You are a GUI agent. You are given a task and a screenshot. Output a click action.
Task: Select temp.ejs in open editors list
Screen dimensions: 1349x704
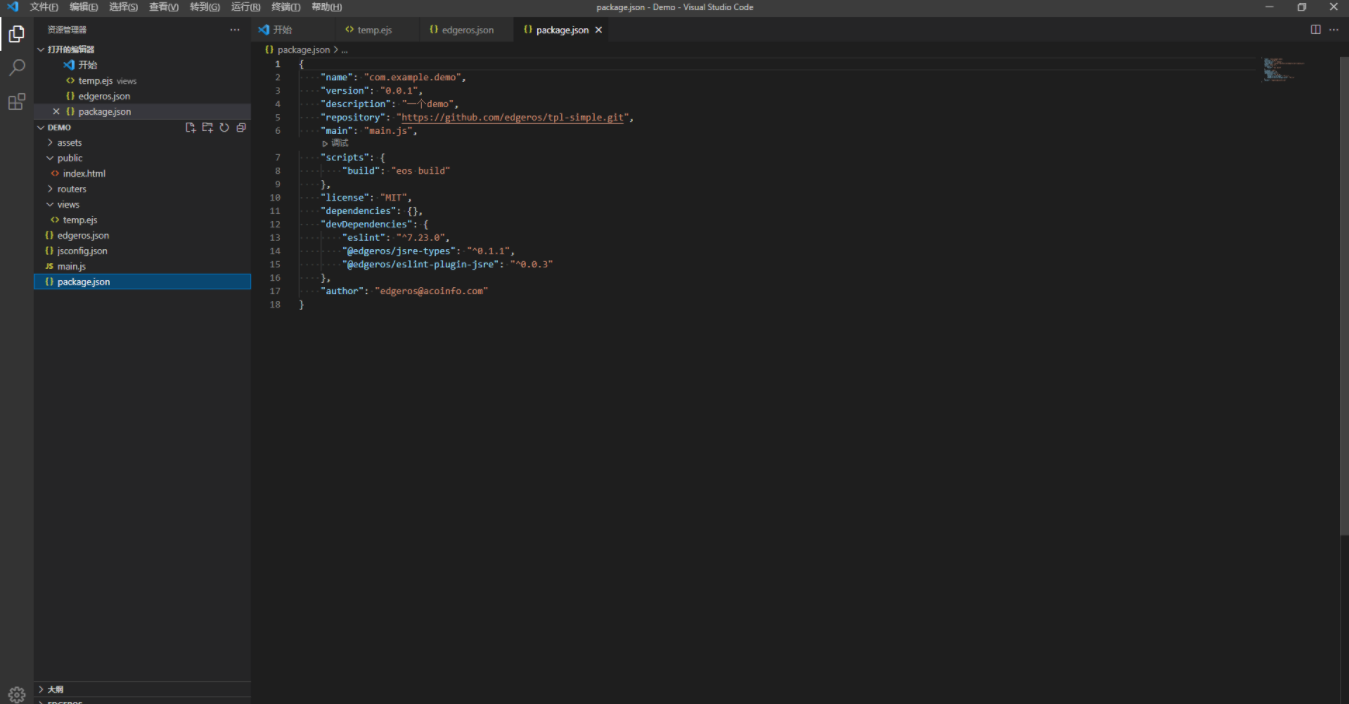click(x=142, y=81)
